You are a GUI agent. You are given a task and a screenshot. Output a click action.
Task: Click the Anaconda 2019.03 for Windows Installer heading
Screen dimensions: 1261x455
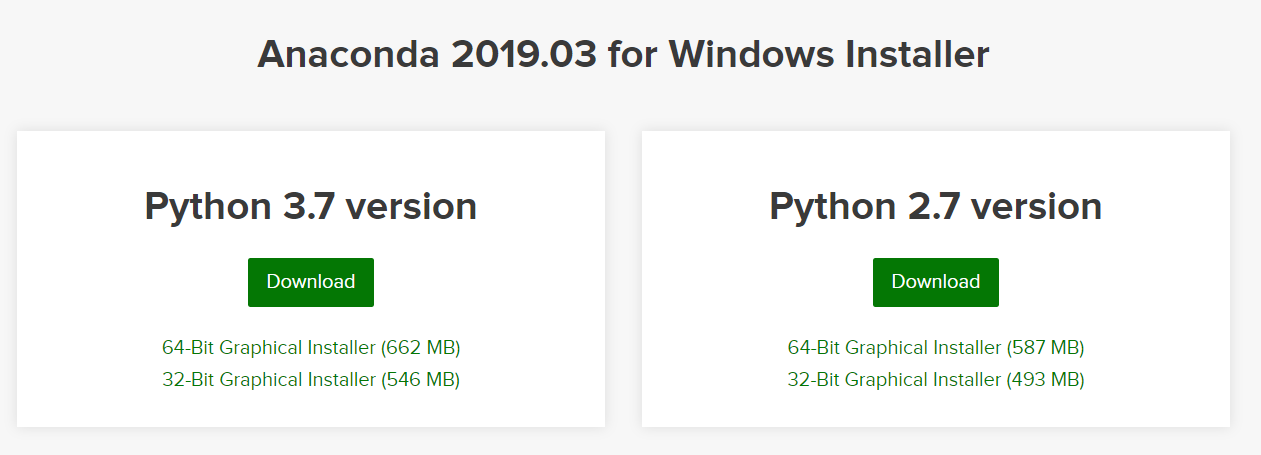[622, 54]
